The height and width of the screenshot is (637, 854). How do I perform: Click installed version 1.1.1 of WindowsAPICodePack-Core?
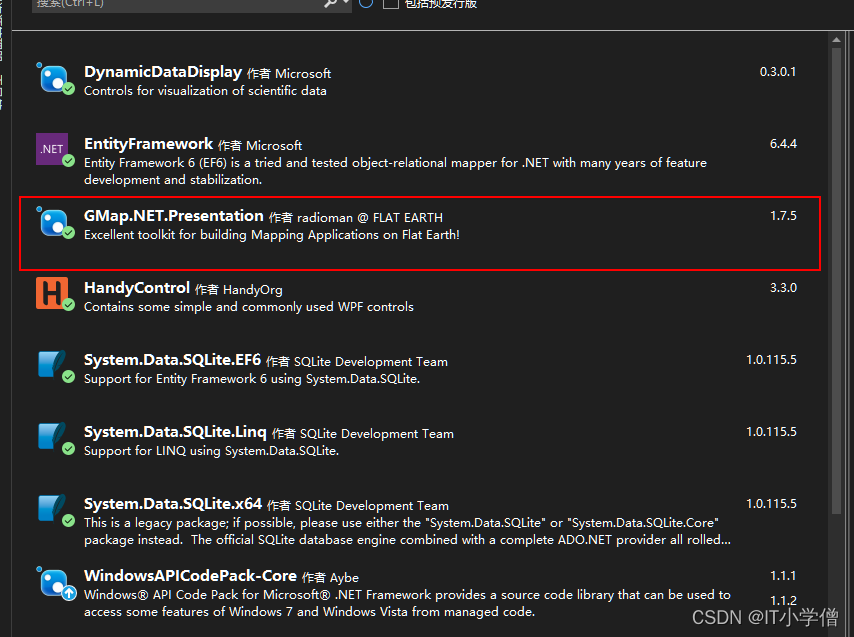(x=783, y=575)
